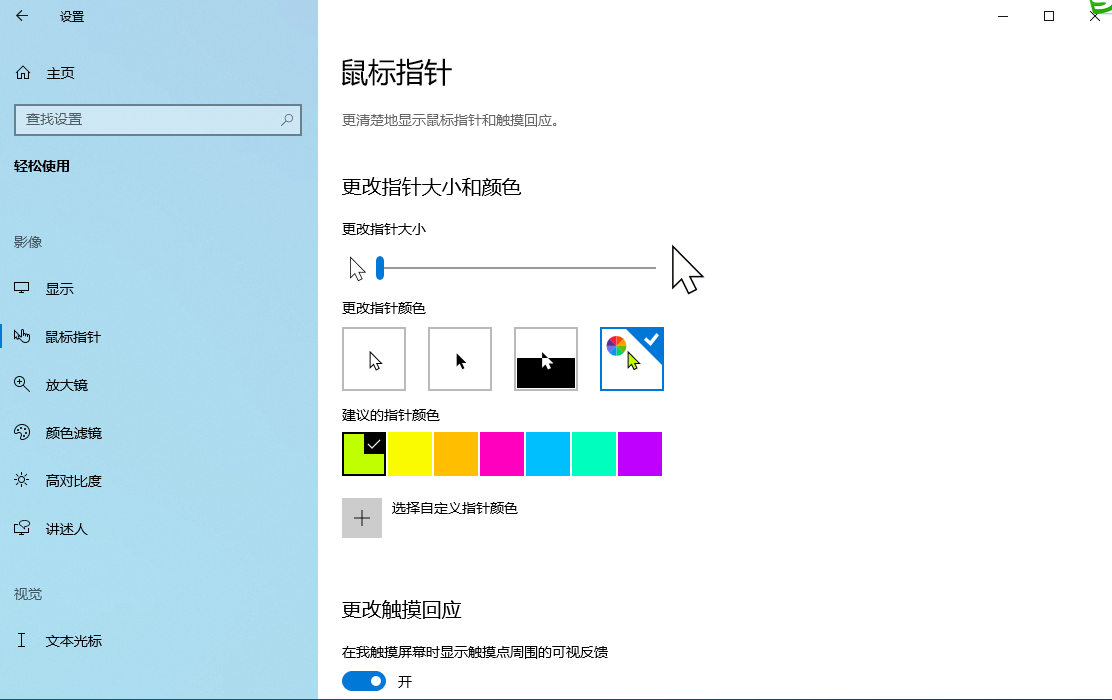The height and width of the screenshot is (700, 1112).
Task: Select the 讲述人 narrator icon
Action: coord(22,528)
